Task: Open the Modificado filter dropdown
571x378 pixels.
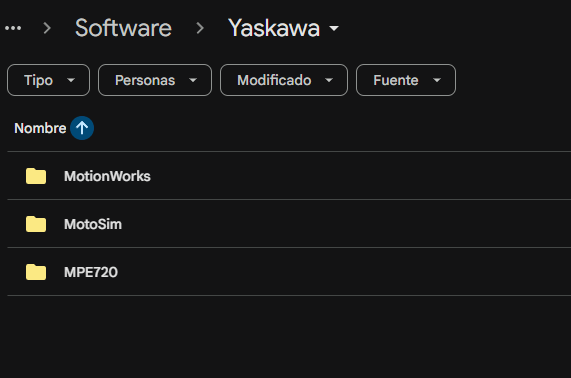Action: [x=284, y=80]
